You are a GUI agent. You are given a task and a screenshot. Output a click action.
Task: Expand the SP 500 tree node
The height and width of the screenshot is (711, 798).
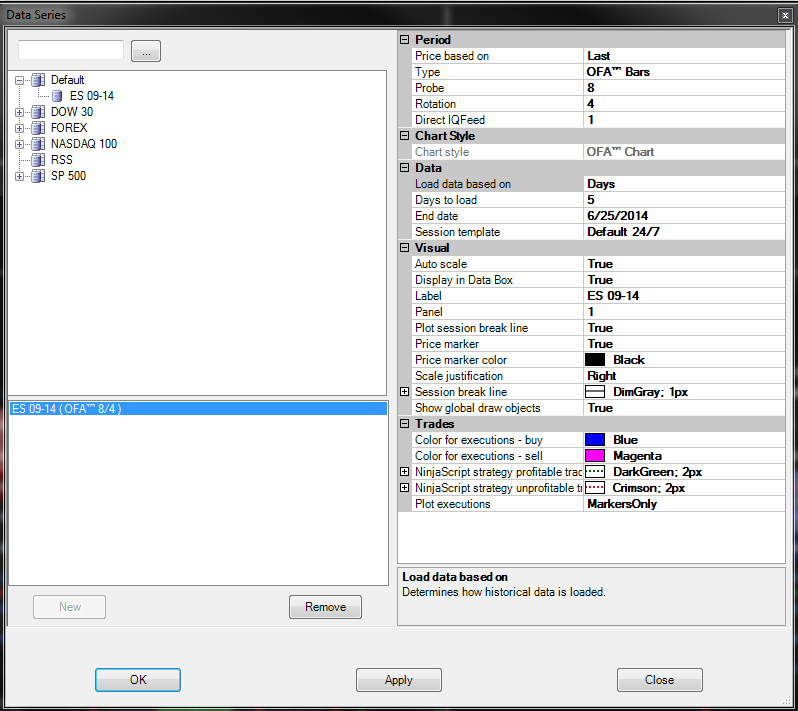(19, 177)
